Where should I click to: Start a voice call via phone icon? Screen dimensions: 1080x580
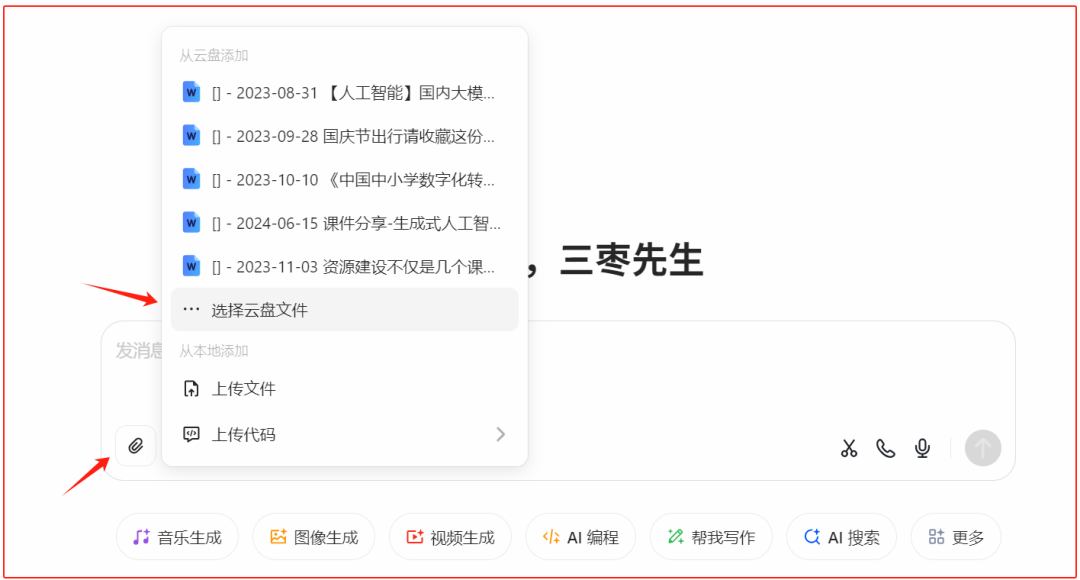(885, 448)
